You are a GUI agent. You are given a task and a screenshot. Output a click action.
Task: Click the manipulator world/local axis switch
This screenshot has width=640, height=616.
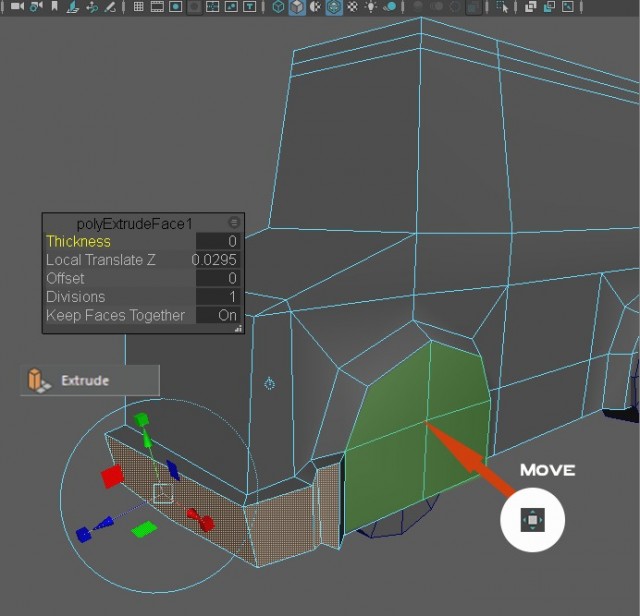pyautogui.click(x=269, y=384)
